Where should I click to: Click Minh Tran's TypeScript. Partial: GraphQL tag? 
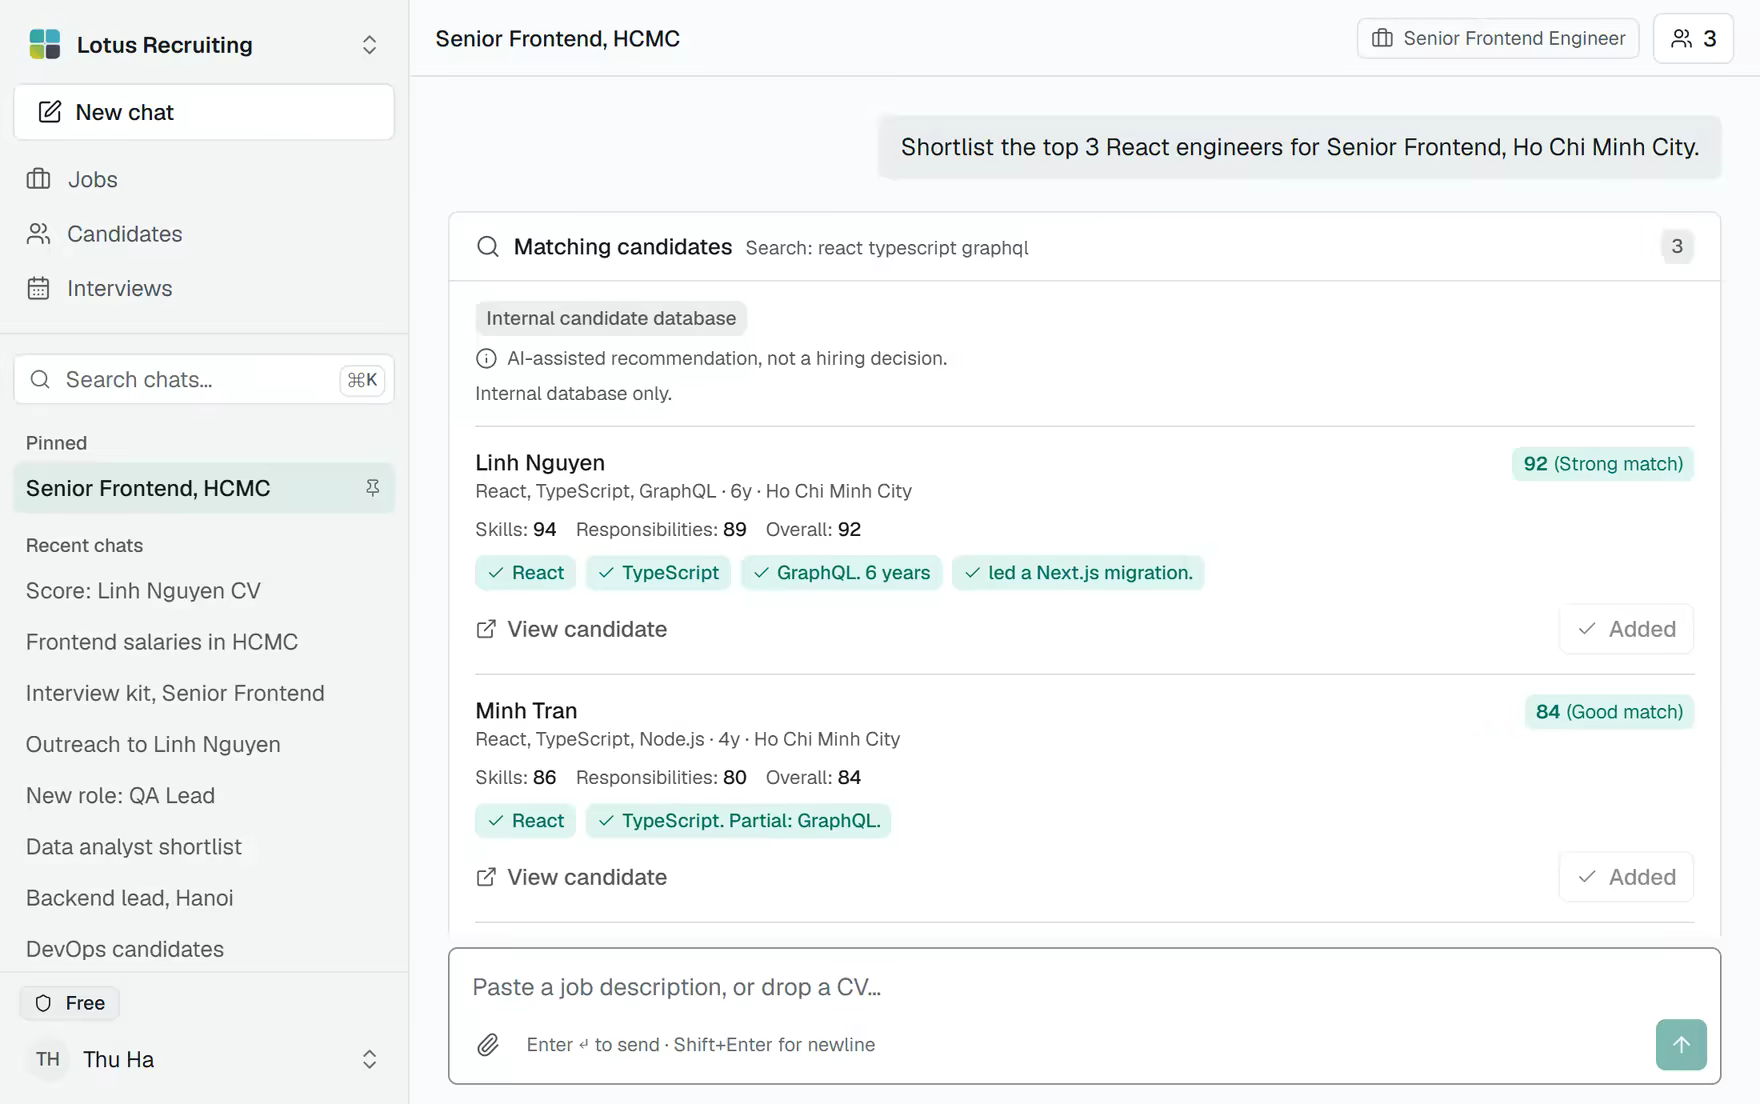coord(738,821)
